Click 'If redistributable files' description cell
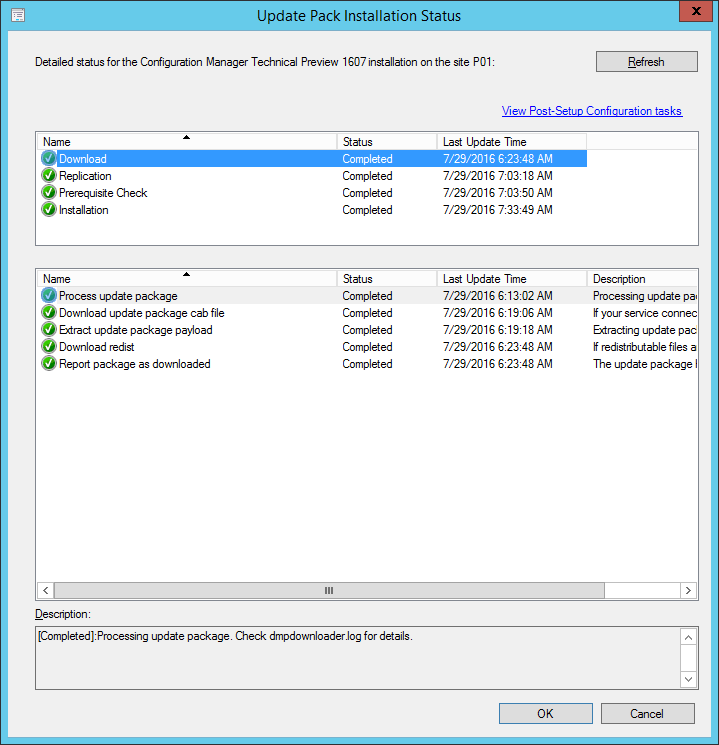 pyautogui.click(x=645, y=347)
